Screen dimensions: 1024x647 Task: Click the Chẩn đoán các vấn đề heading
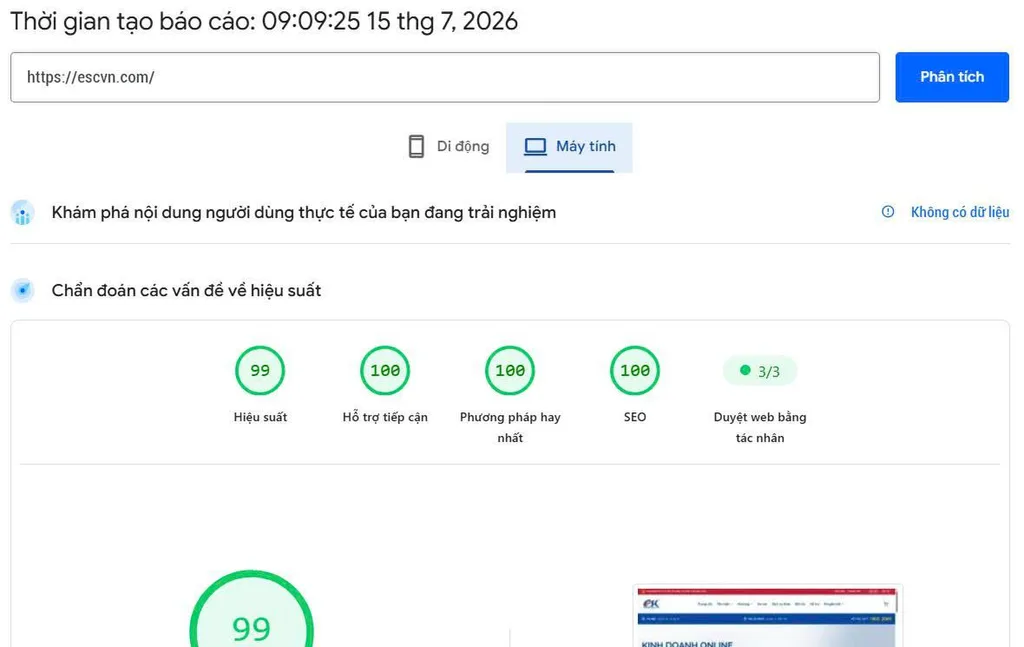[186, 291]
